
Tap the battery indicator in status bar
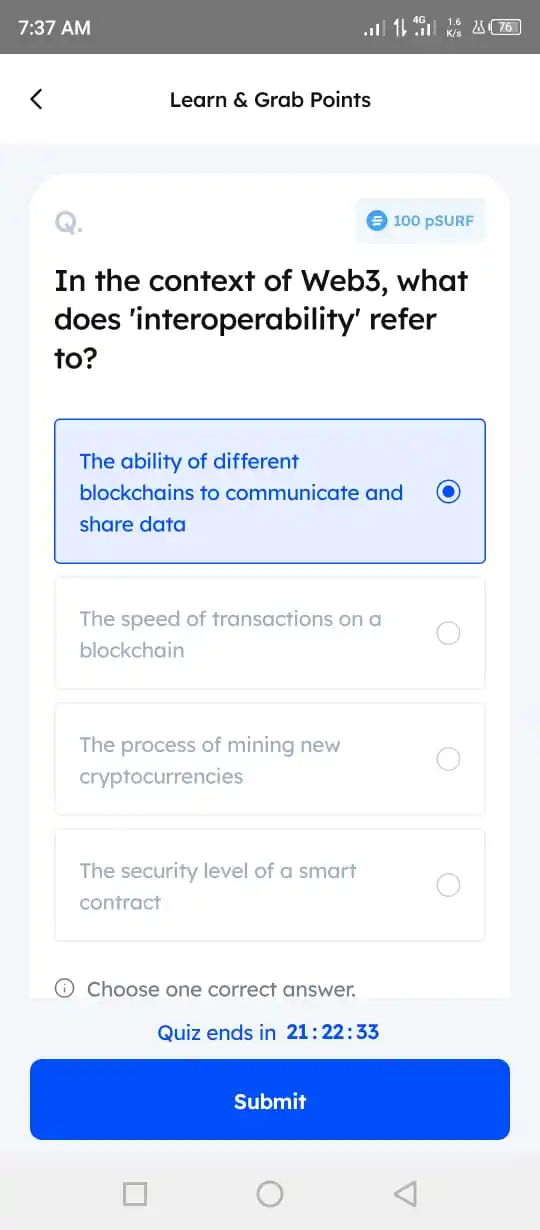pyautogui.click(x=507, y=27)
